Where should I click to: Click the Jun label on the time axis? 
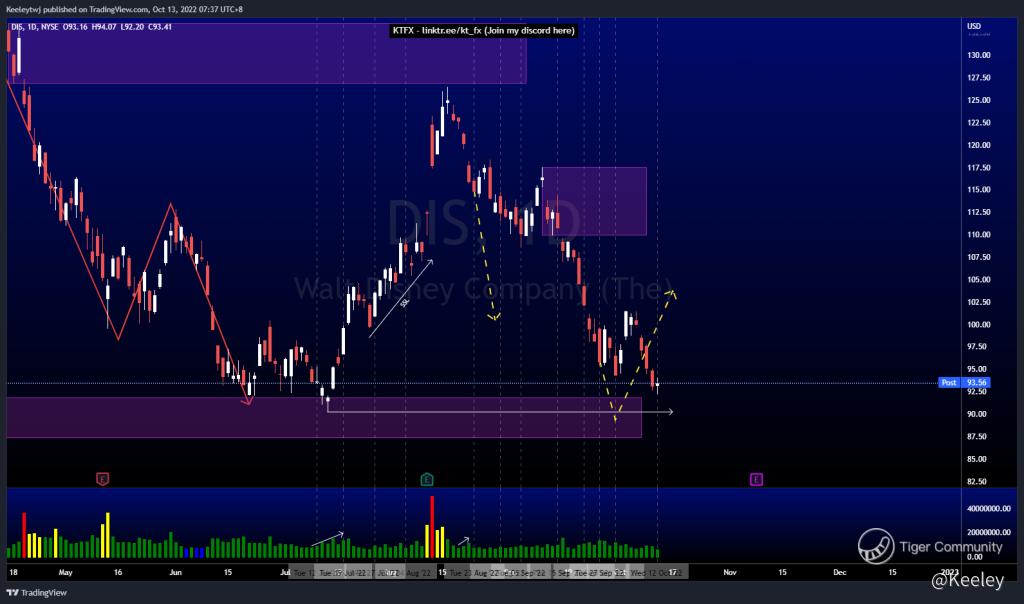175,573
